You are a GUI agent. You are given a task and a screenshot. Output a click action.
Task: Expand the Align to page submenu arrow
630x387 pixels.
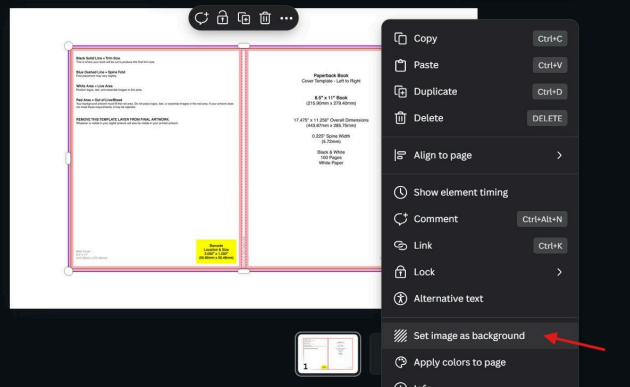(x=559, y=155)
